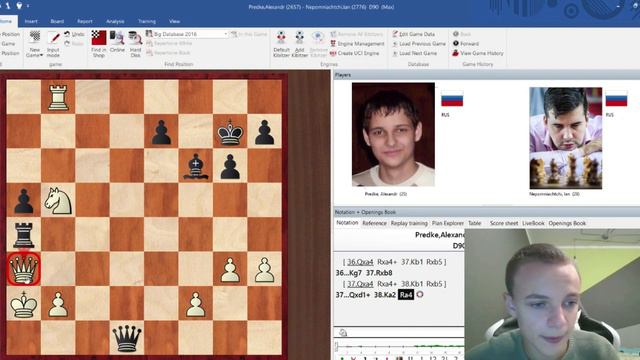Click the white rook on b8
640x360 pixels.
pos(58,97)
